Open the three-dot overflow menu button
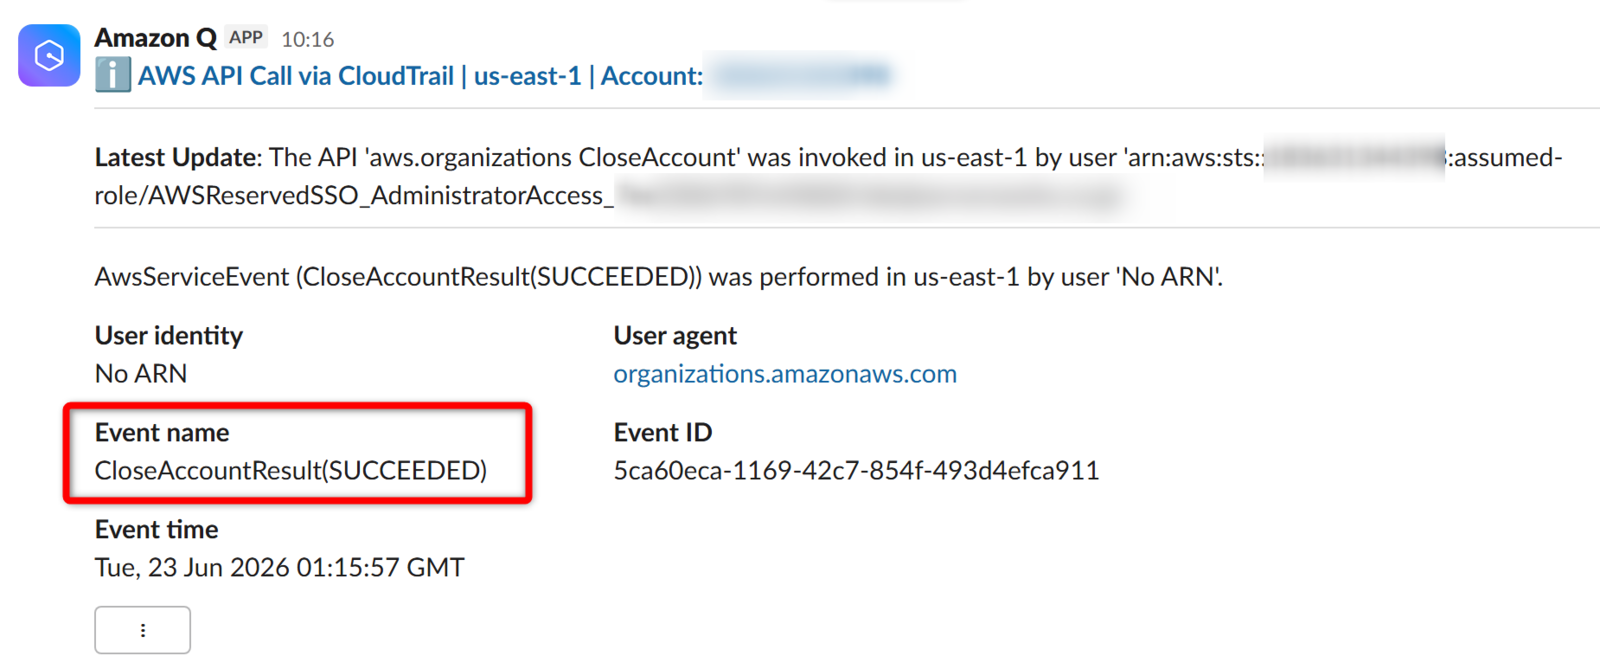 coord(143,630)
